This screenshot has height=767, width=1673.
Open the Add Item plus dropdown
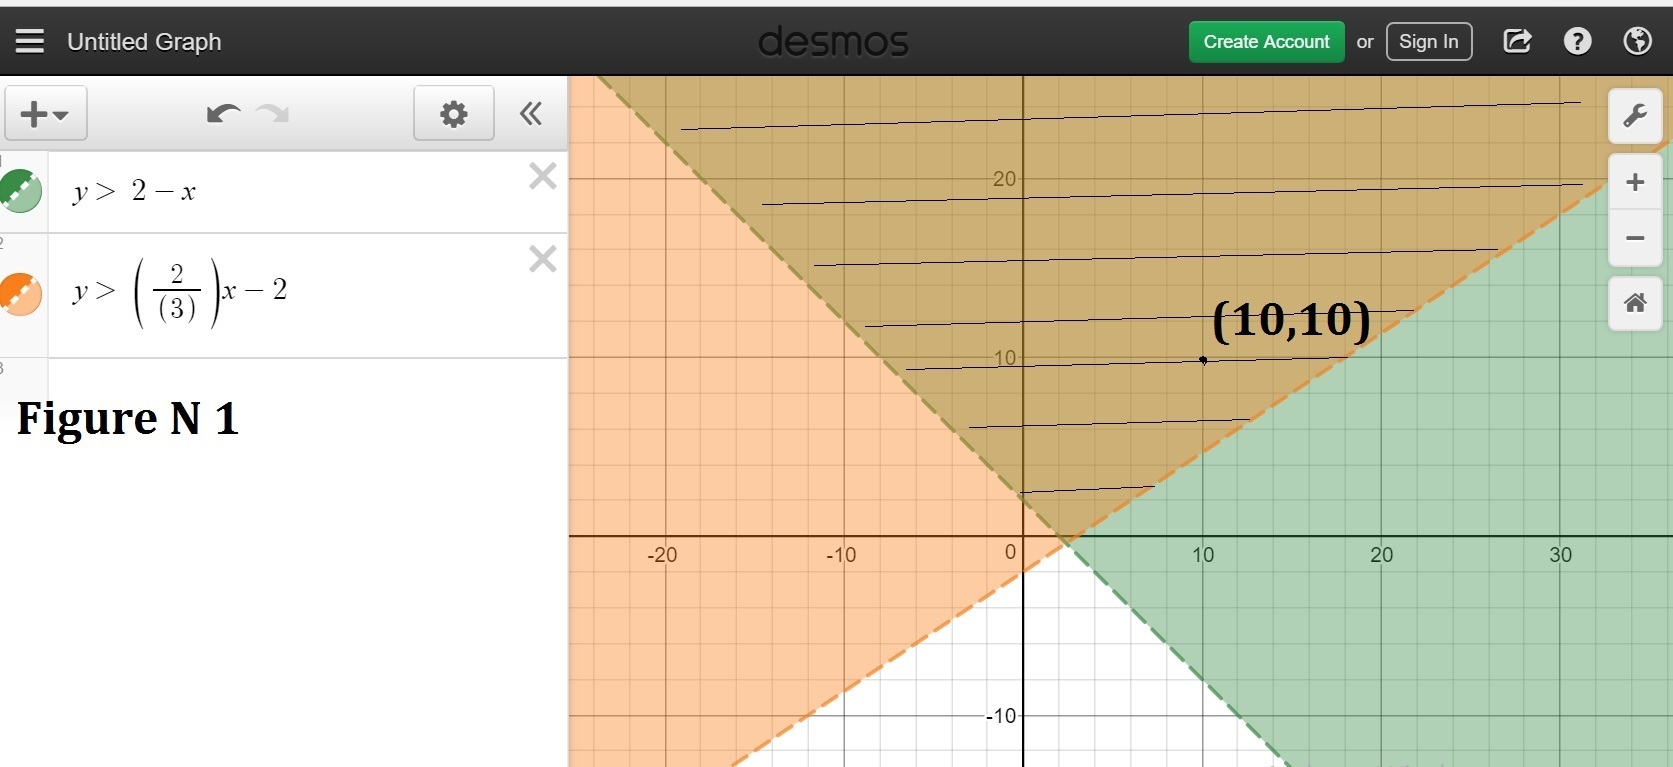[46, 113]
